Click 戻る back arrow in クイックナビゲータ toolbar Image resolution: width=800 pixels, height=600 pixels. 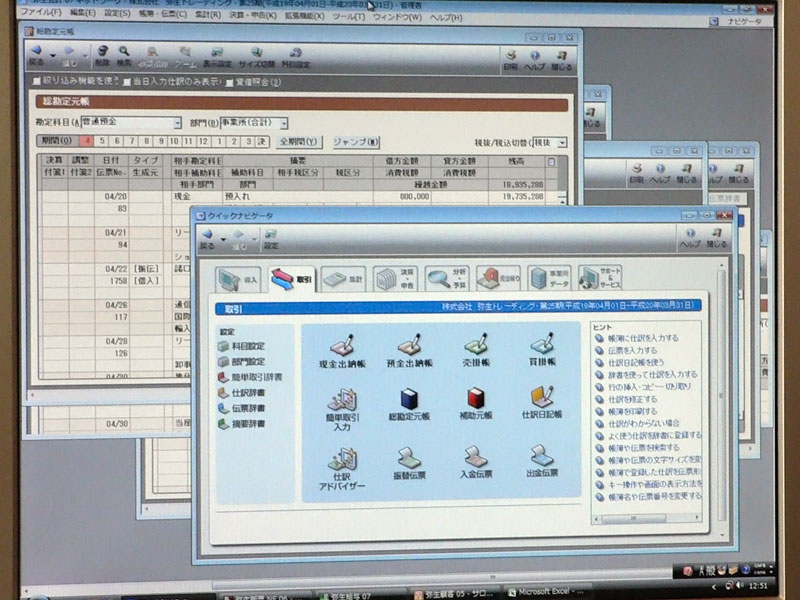point(207,239)
